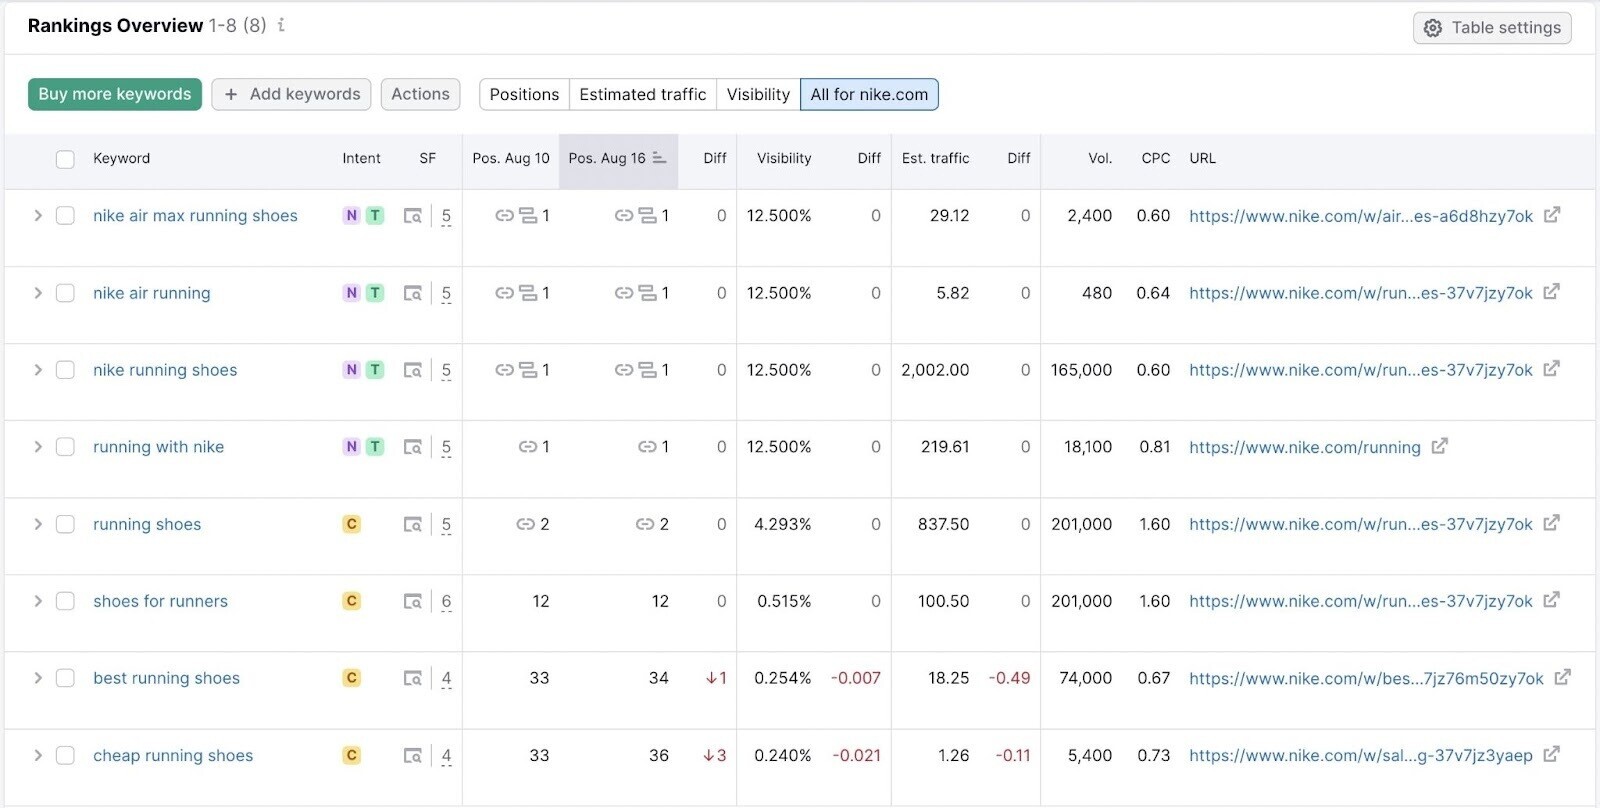Select the All for nike.com tab
This screenshot has height=808, width=1600.
click(x=869, y=94)
